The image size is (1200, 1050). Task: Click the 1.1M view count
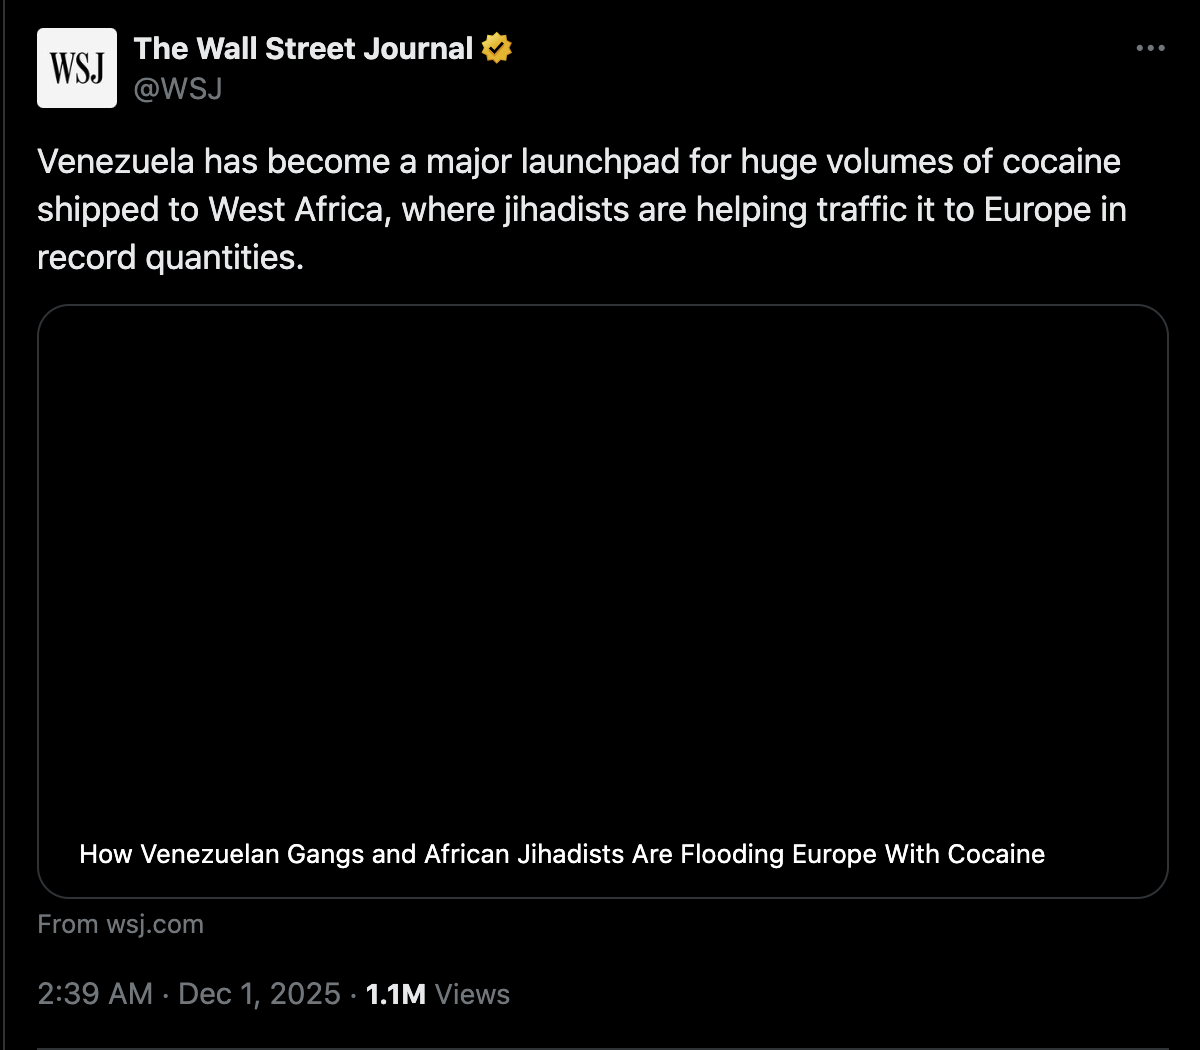(396, 994)
